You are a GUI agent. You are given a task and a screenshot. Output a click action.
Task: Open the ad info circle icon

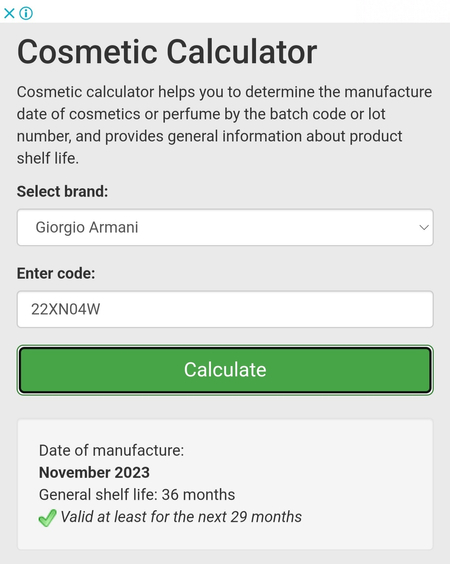pyautogui.click(x=26, y=14)
